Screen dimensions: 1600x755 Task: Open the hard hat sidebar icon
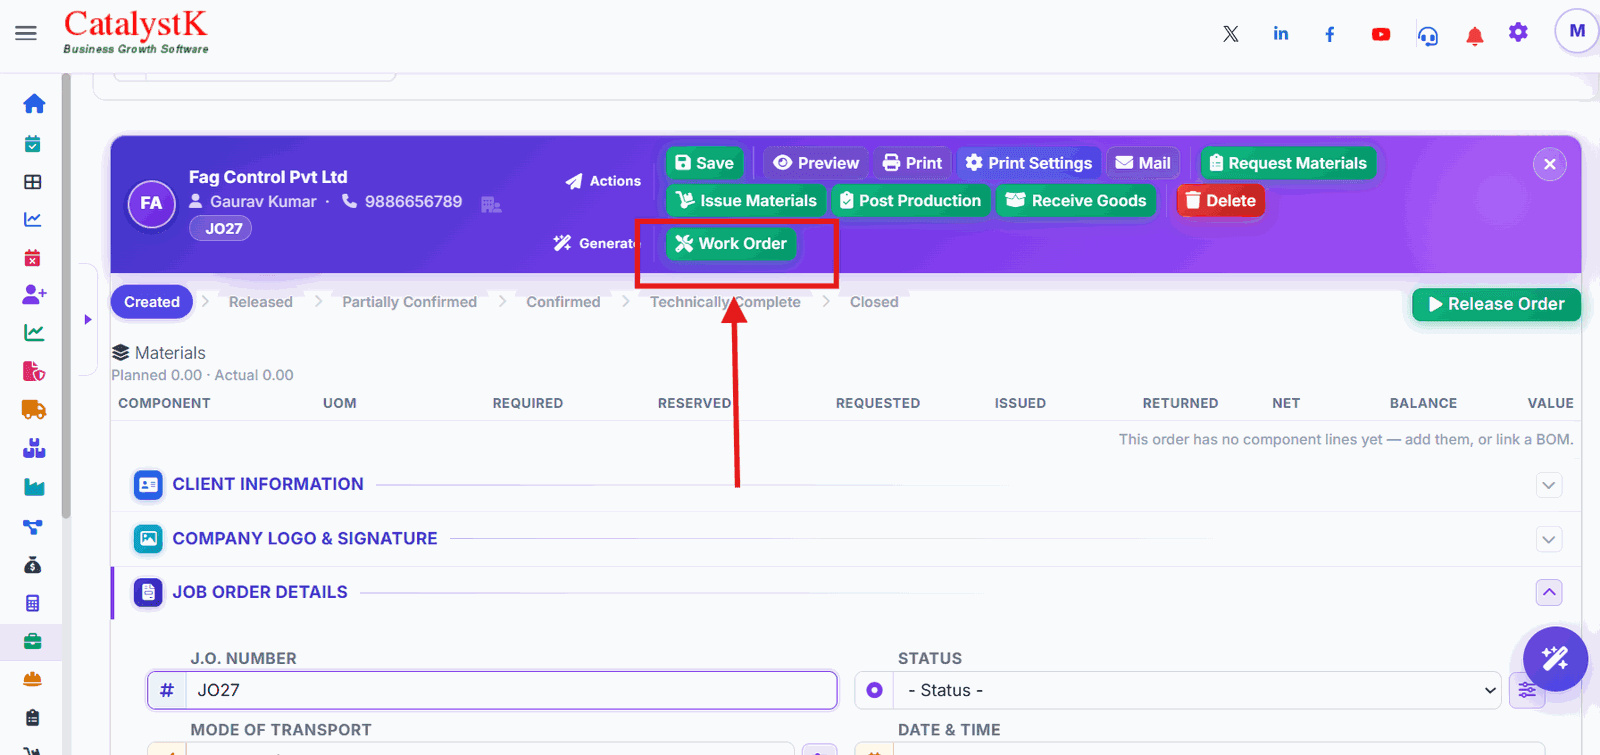pyautogui.click(x=33, y=679)
